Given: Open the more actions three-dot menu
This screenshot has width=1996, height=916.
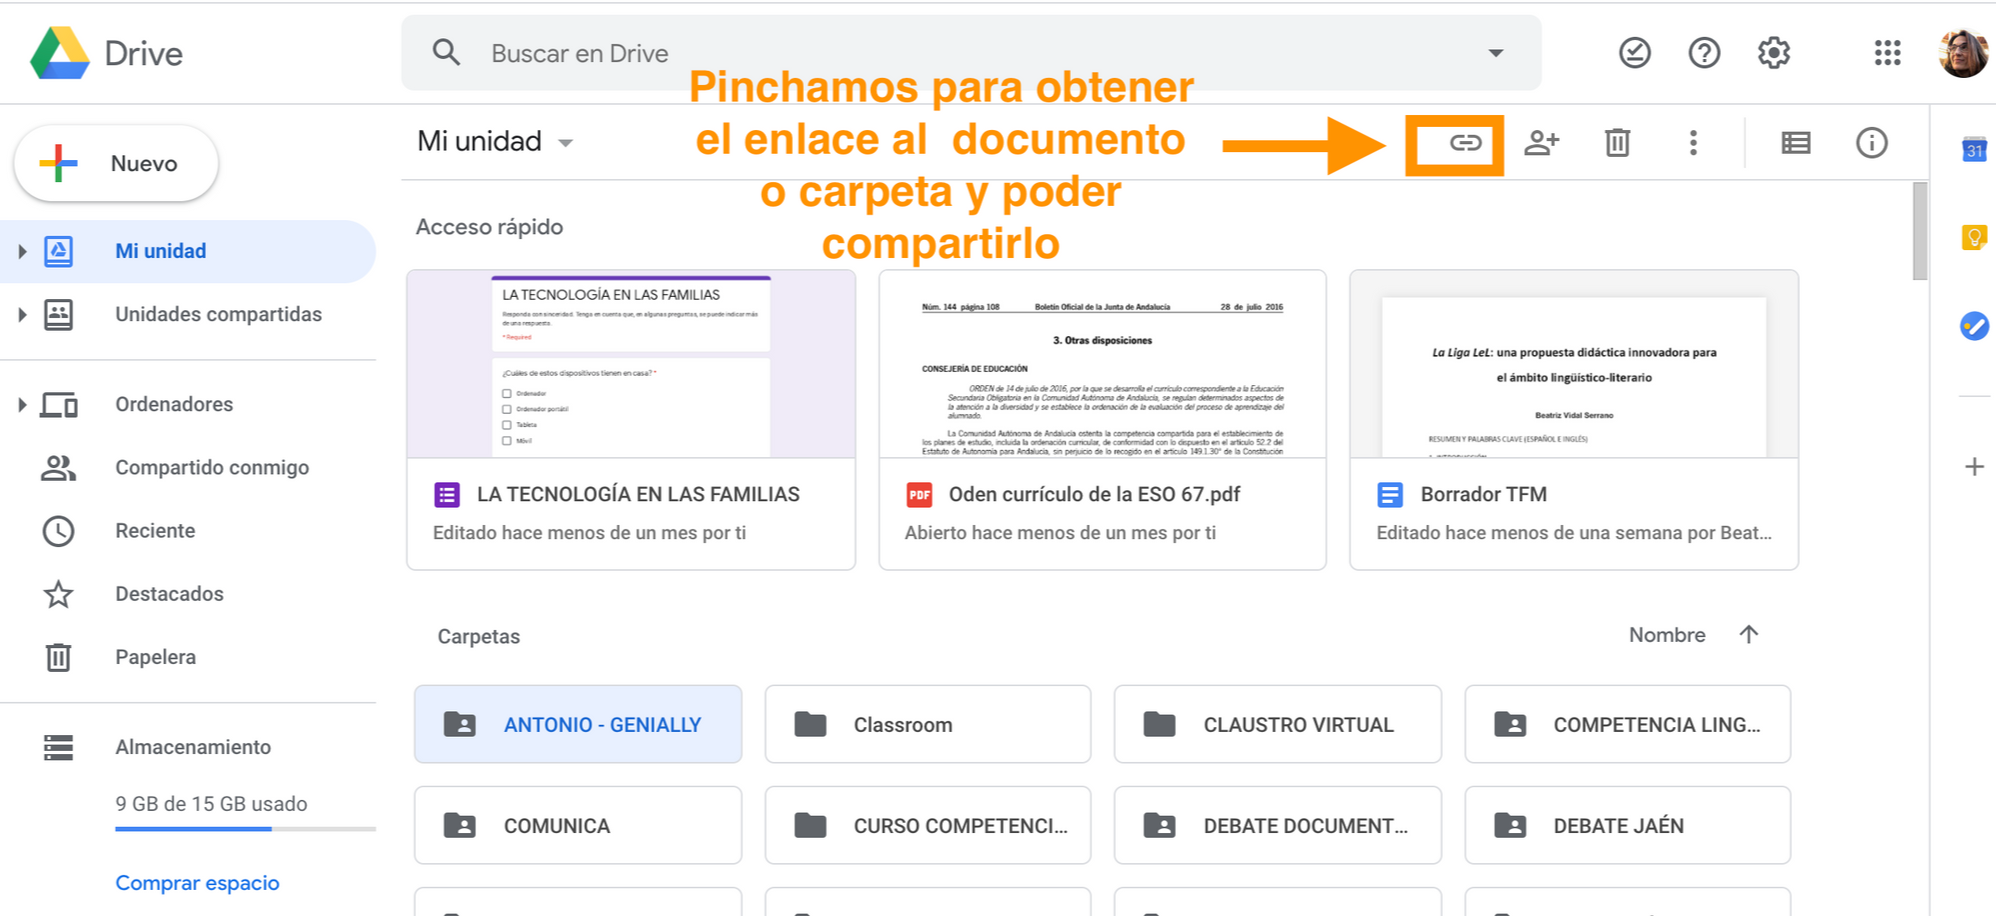Looking at the screenshot, I should 1693,143.
